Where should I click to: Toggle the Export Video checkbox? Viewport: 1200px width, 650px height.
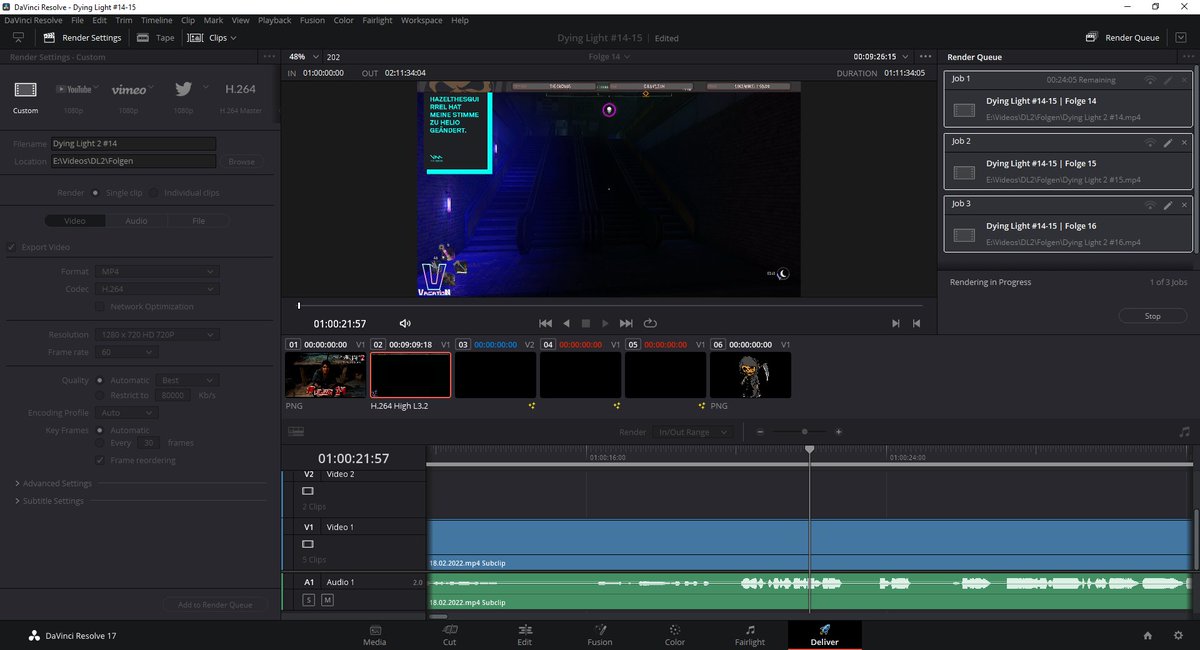point(12,247)
